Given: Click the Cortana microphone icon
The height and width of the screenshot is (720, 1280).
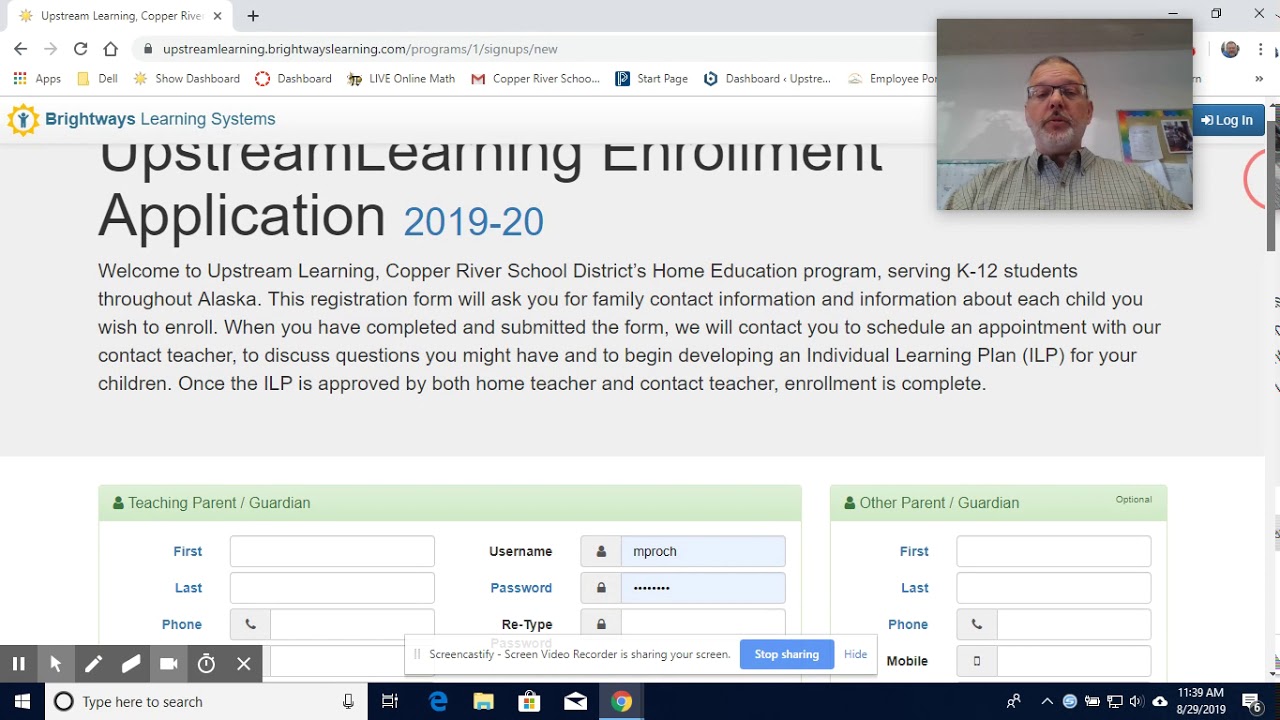Looking at the screenshot, I should tap(348, 702).
